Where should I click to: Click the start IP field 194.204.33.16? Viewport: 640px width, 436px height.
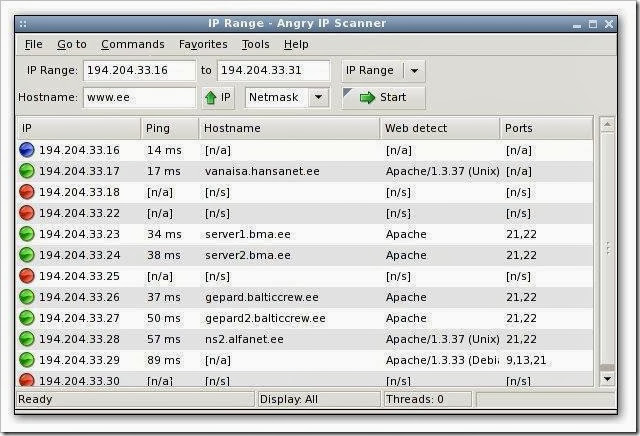click(140, 71)
